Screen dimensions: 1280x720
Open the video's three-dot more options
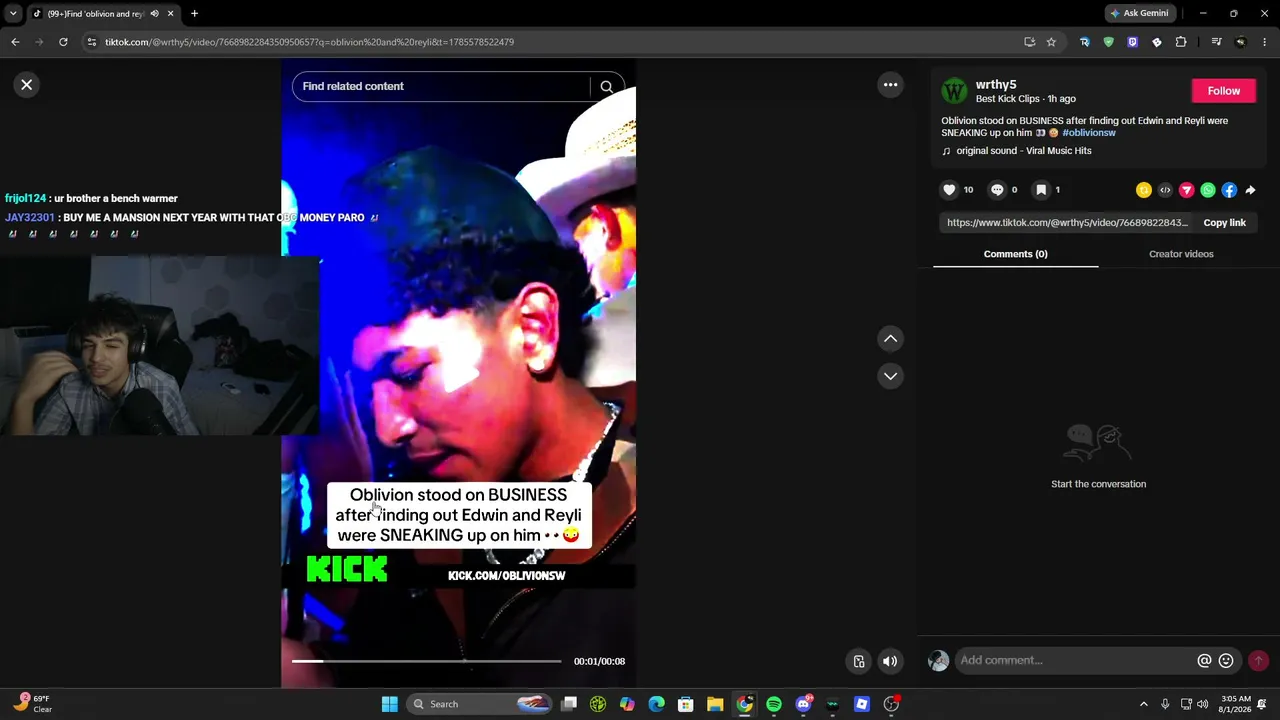point(890,85)
